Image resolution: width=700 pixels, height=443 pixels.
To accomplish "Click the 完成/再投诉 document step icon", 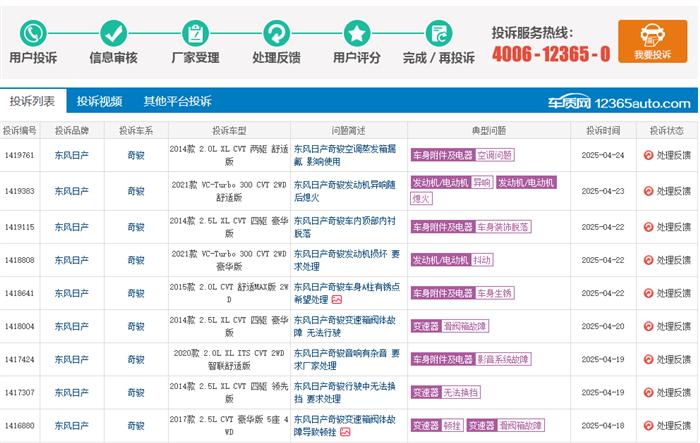I will [439, 33].
